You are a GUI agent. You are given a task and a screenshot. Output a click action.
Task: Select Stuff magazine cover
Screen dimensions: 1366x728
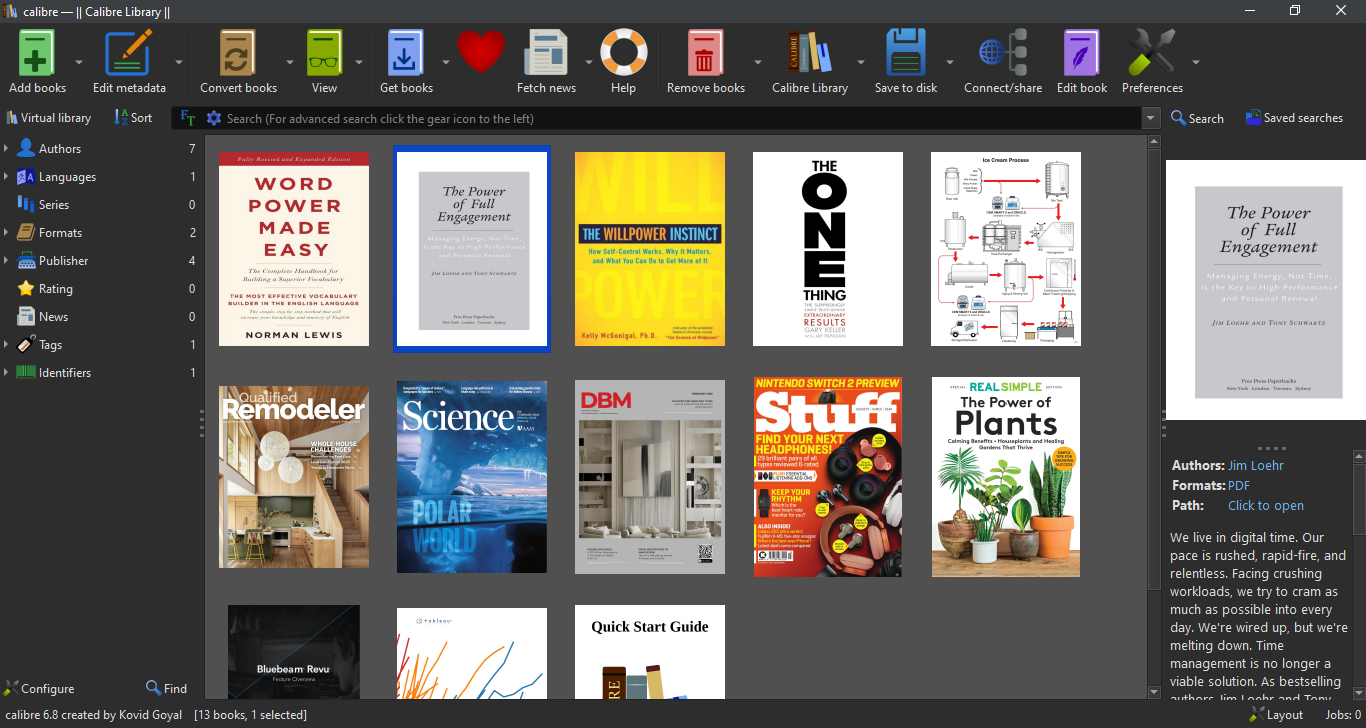coord(828,477)
